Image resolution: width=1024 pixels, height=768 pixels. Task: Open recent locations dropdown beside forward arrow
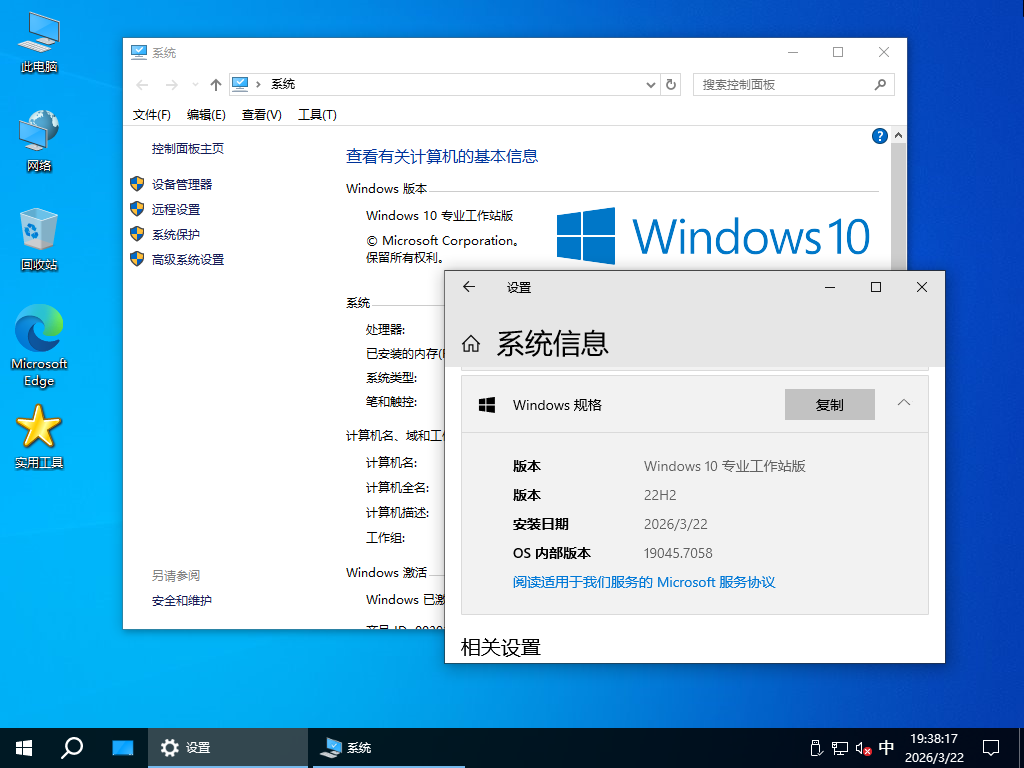coord(192,85)
